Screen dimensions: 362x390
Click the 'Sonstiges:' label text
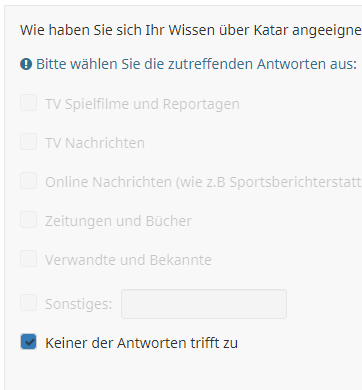click(x=79, y=304)
